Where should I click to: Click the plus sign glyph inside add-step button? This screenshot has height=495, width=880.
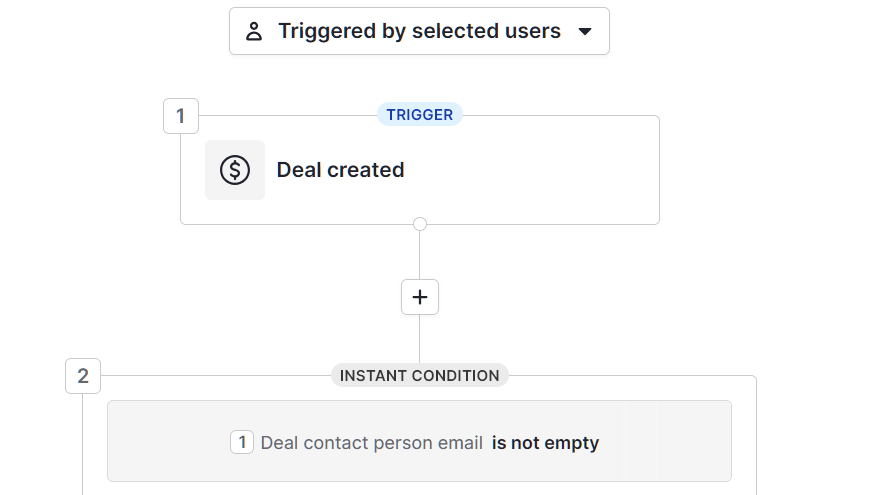coord(420,297)
